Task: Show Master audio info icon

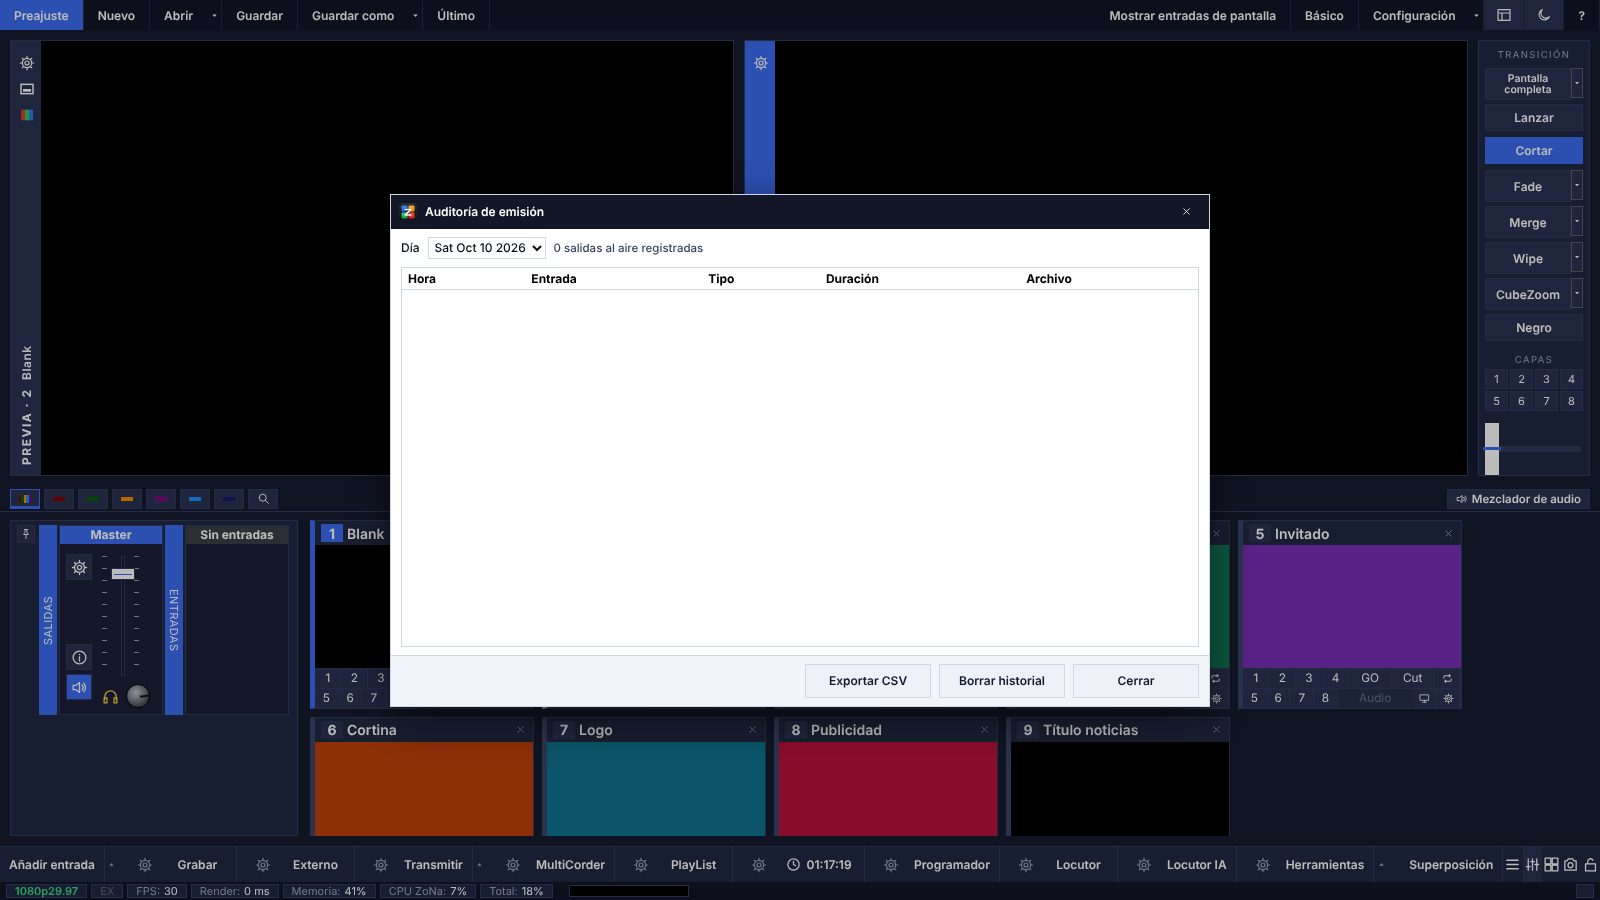Action: coord(79,657)
